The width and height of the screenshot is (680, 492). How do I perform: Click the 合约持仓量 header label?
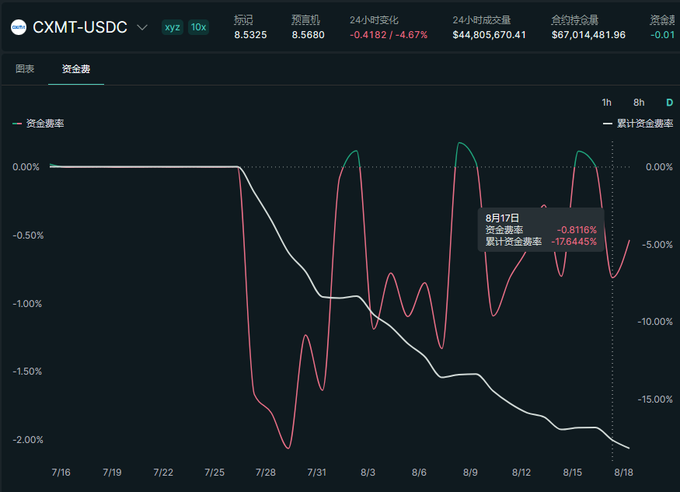pyautogui.click(x=575, y=20)
